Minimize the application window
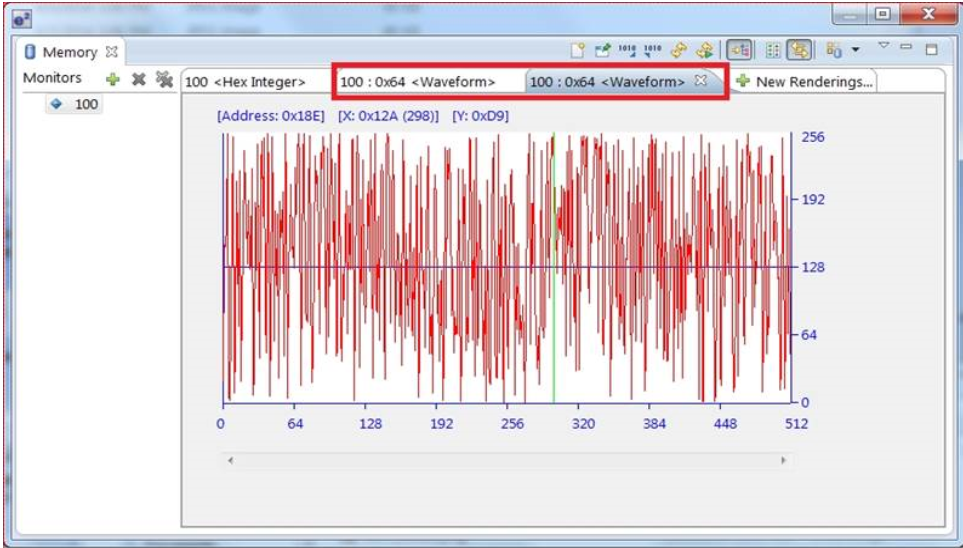Screen dimensions: 963x548 click(851, 14)
